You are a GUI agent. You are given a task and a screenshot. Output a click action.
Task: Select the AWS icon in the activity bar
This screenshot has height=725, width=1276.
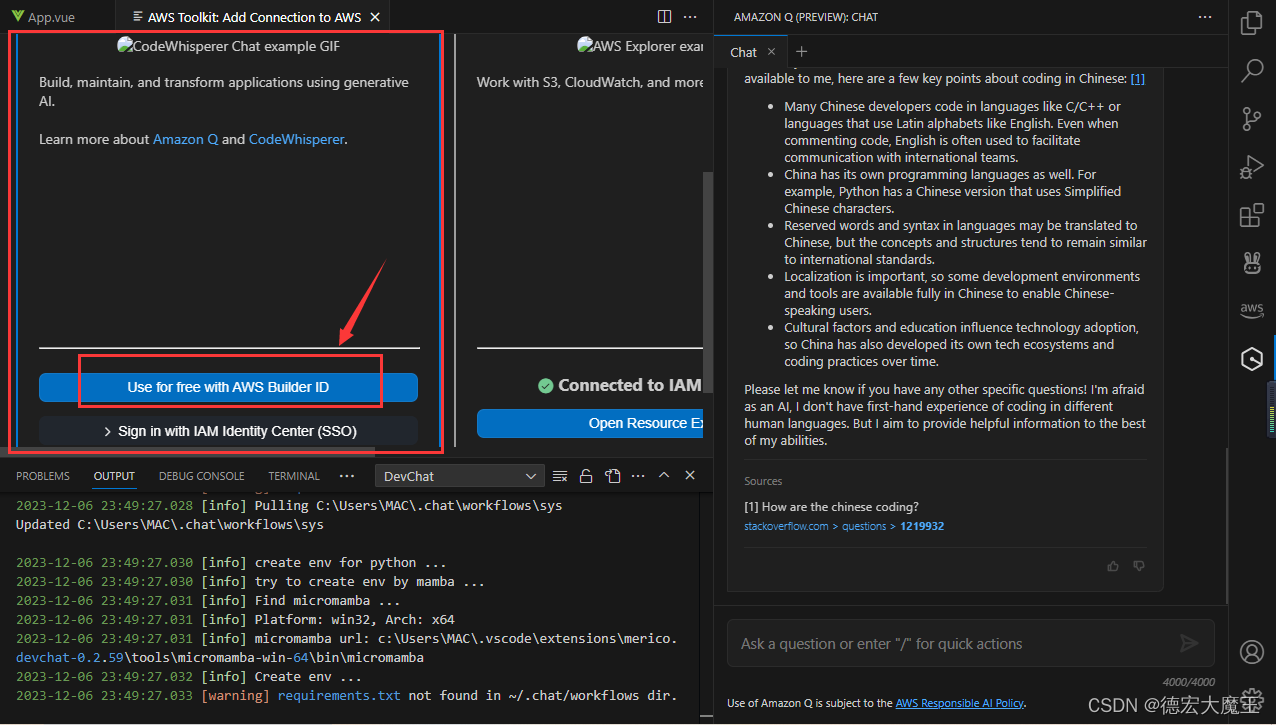pyautogui.click(x=1251, y=310)
